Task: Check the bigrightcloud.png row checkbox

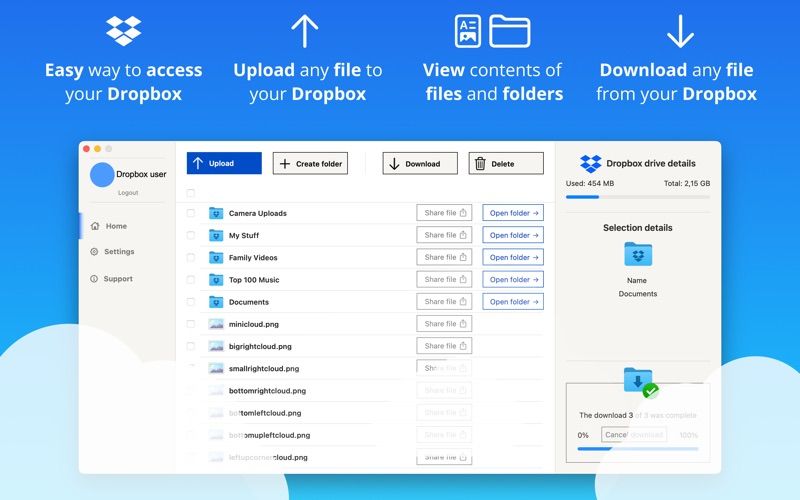Action: tap(191, 346)
